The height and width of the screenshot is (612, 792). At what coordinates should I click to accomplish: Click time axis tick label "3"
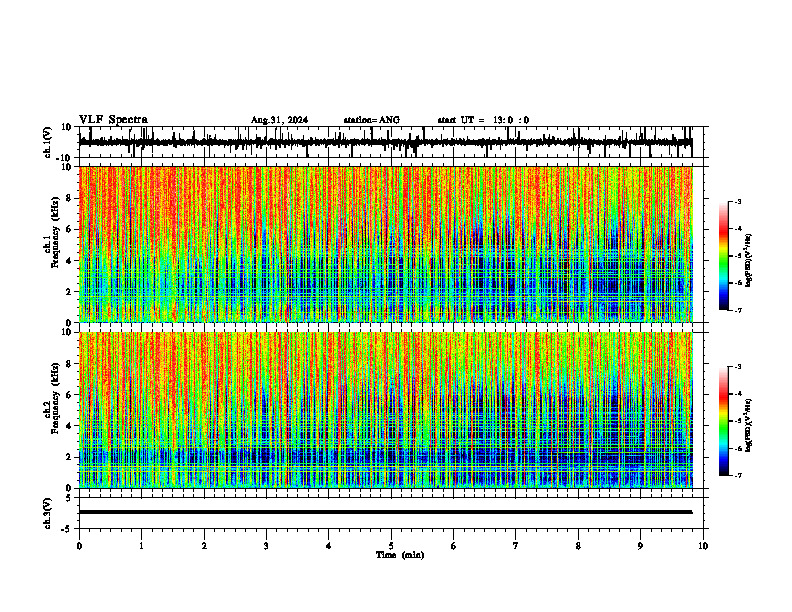click(x=266, y=546)
